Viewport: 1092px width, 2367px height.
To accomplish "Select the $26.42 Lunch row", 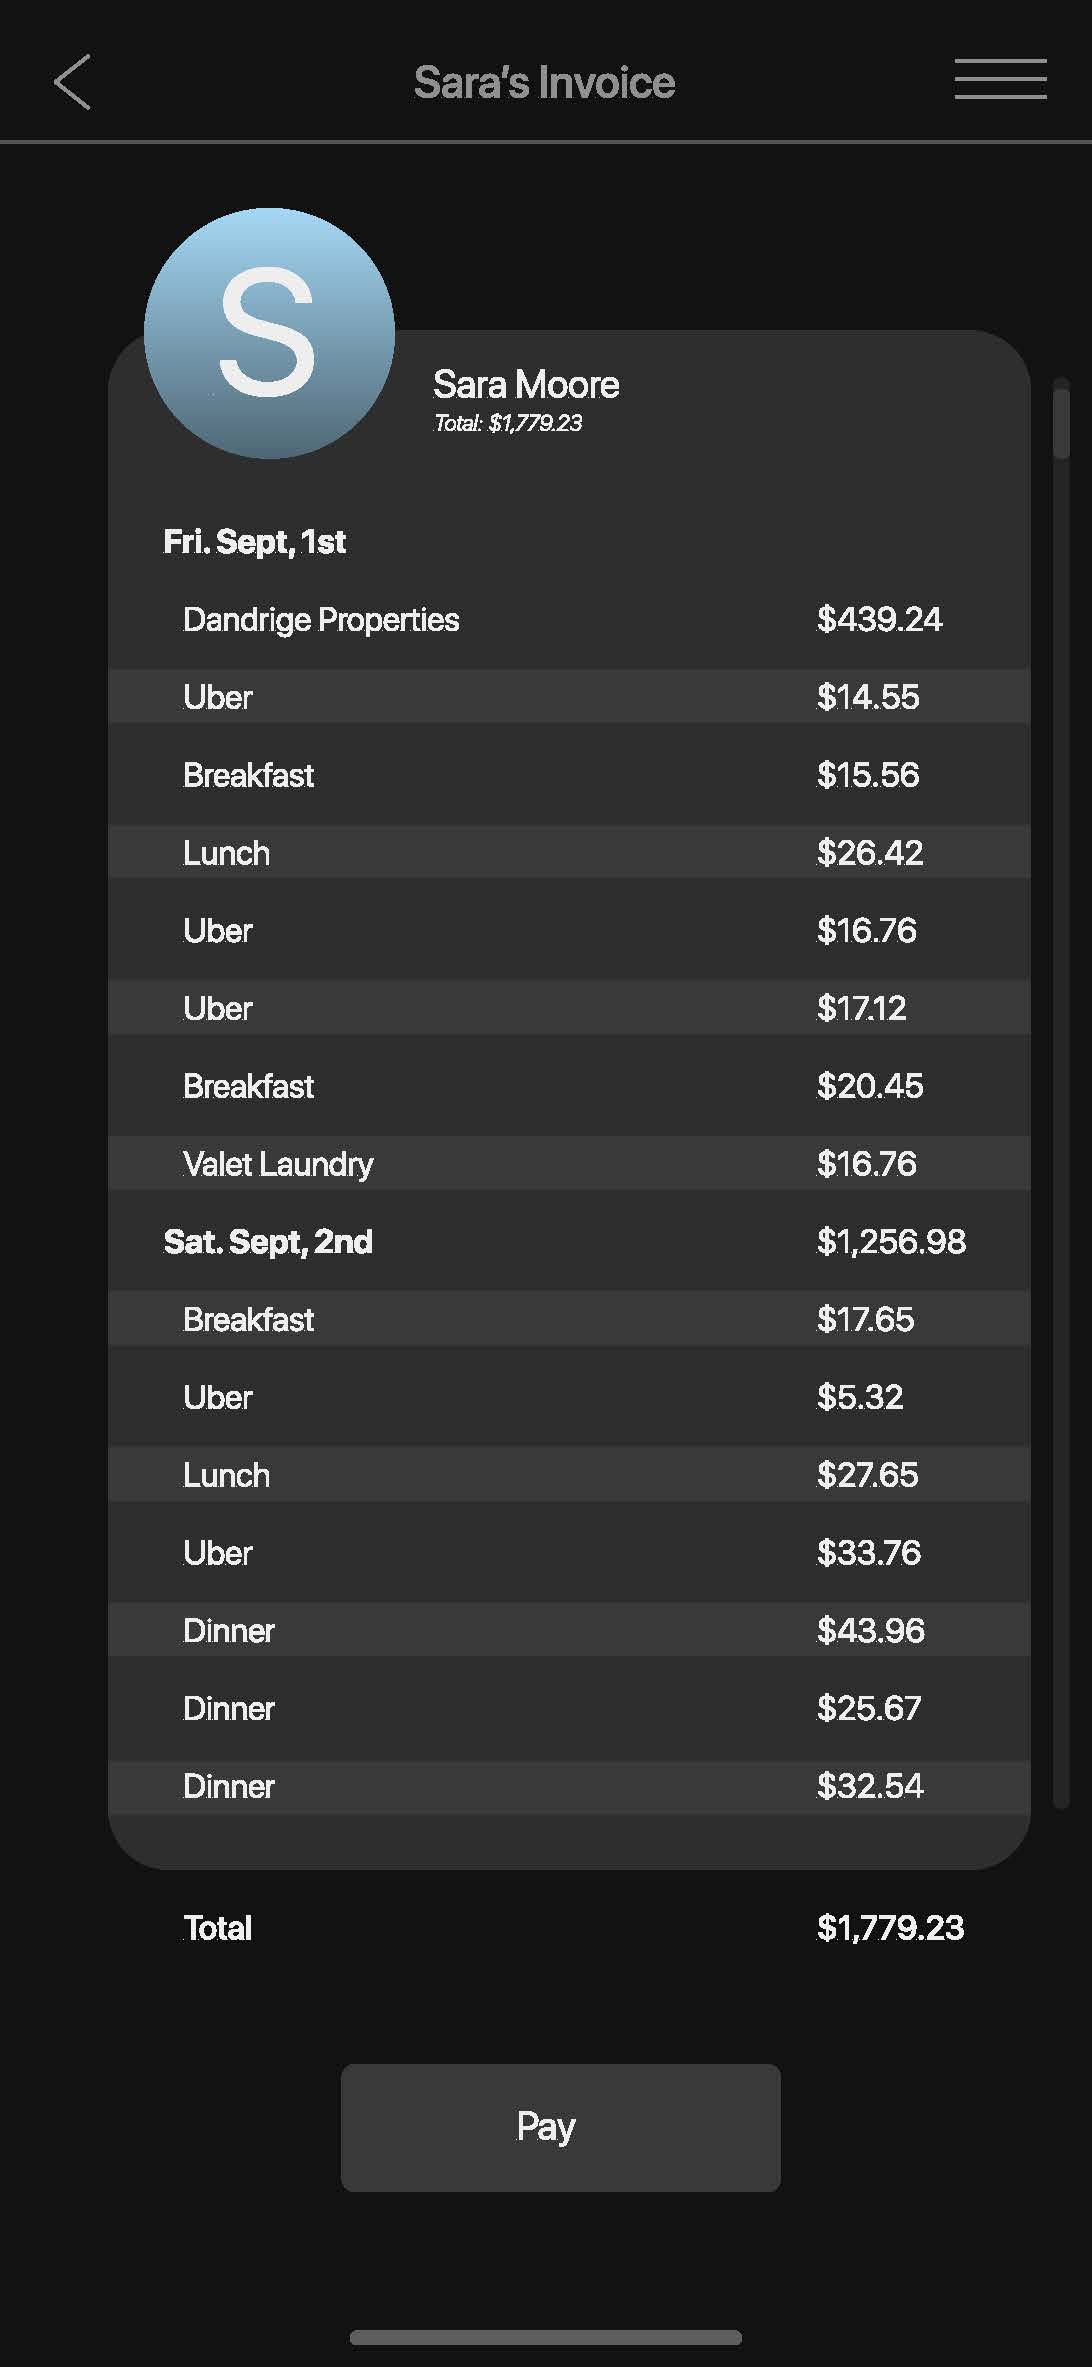I will [569, 852].
